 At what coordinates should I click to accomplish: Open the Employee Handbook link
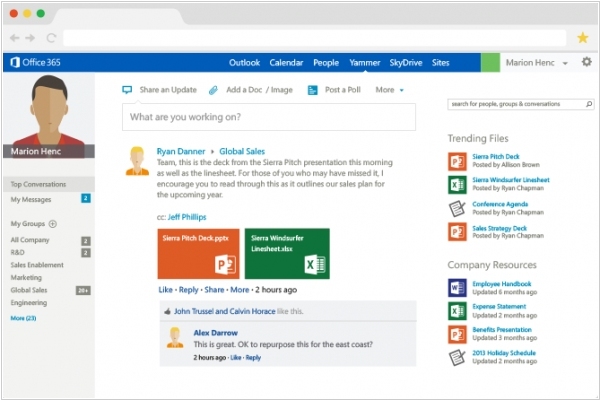(501, 284)
